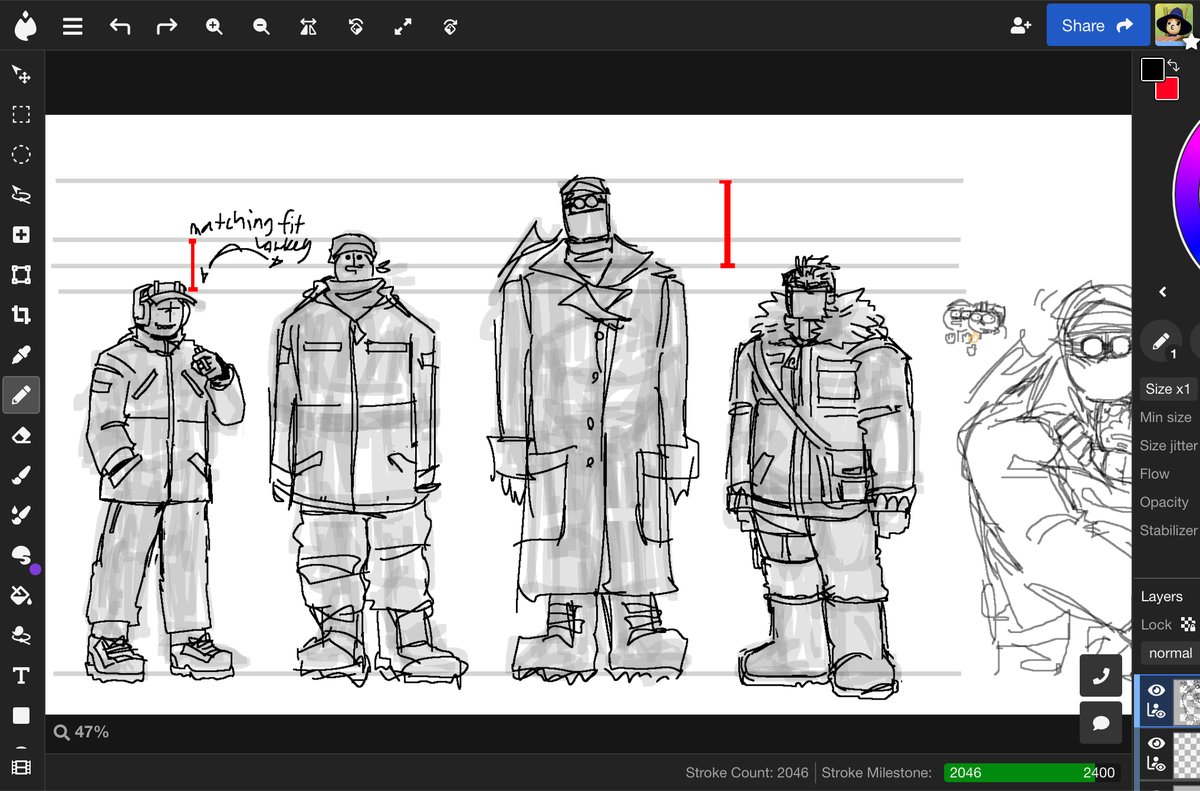
Task: Select the active Pencil tool
Action: coord(21,395)
